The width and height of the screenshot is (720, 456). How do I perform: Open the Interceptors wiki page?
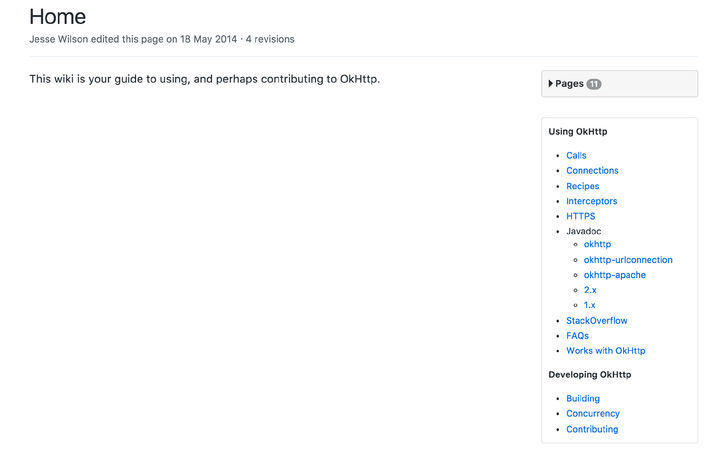pos(591,201)
